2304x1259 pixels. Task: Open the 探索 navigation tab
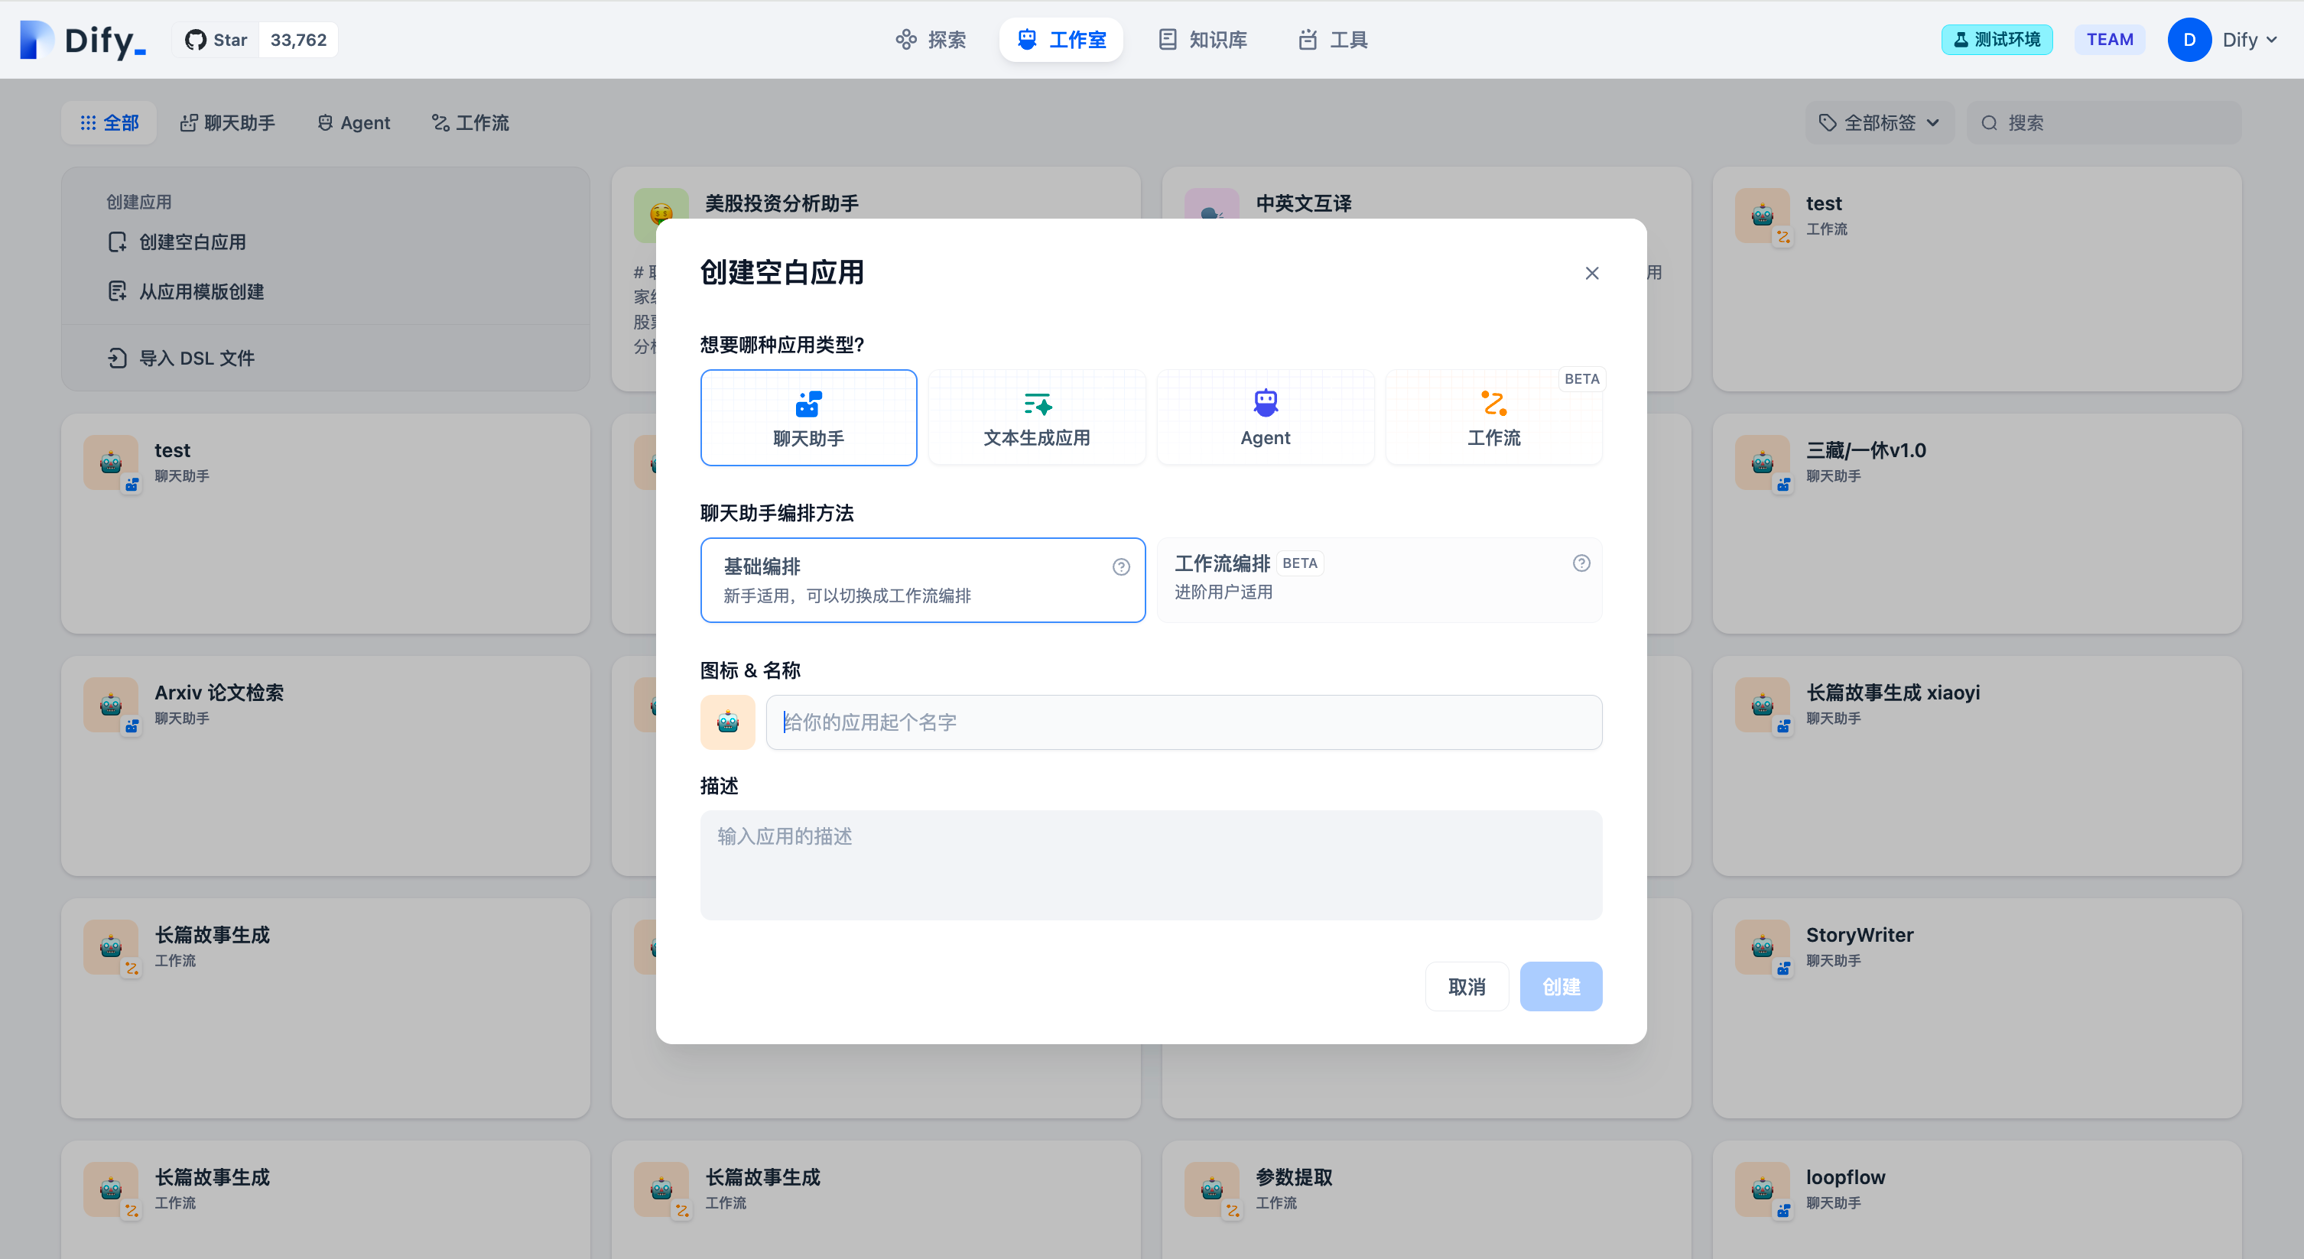[x=931, y=40]
